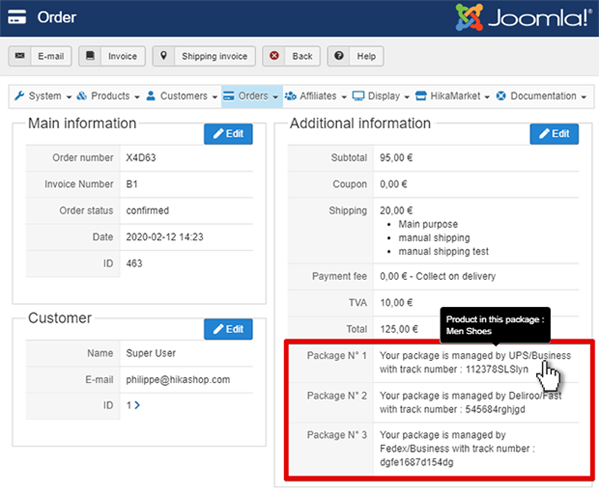
Task: Click the Customers person icon
Action: (x=151, y=96)
